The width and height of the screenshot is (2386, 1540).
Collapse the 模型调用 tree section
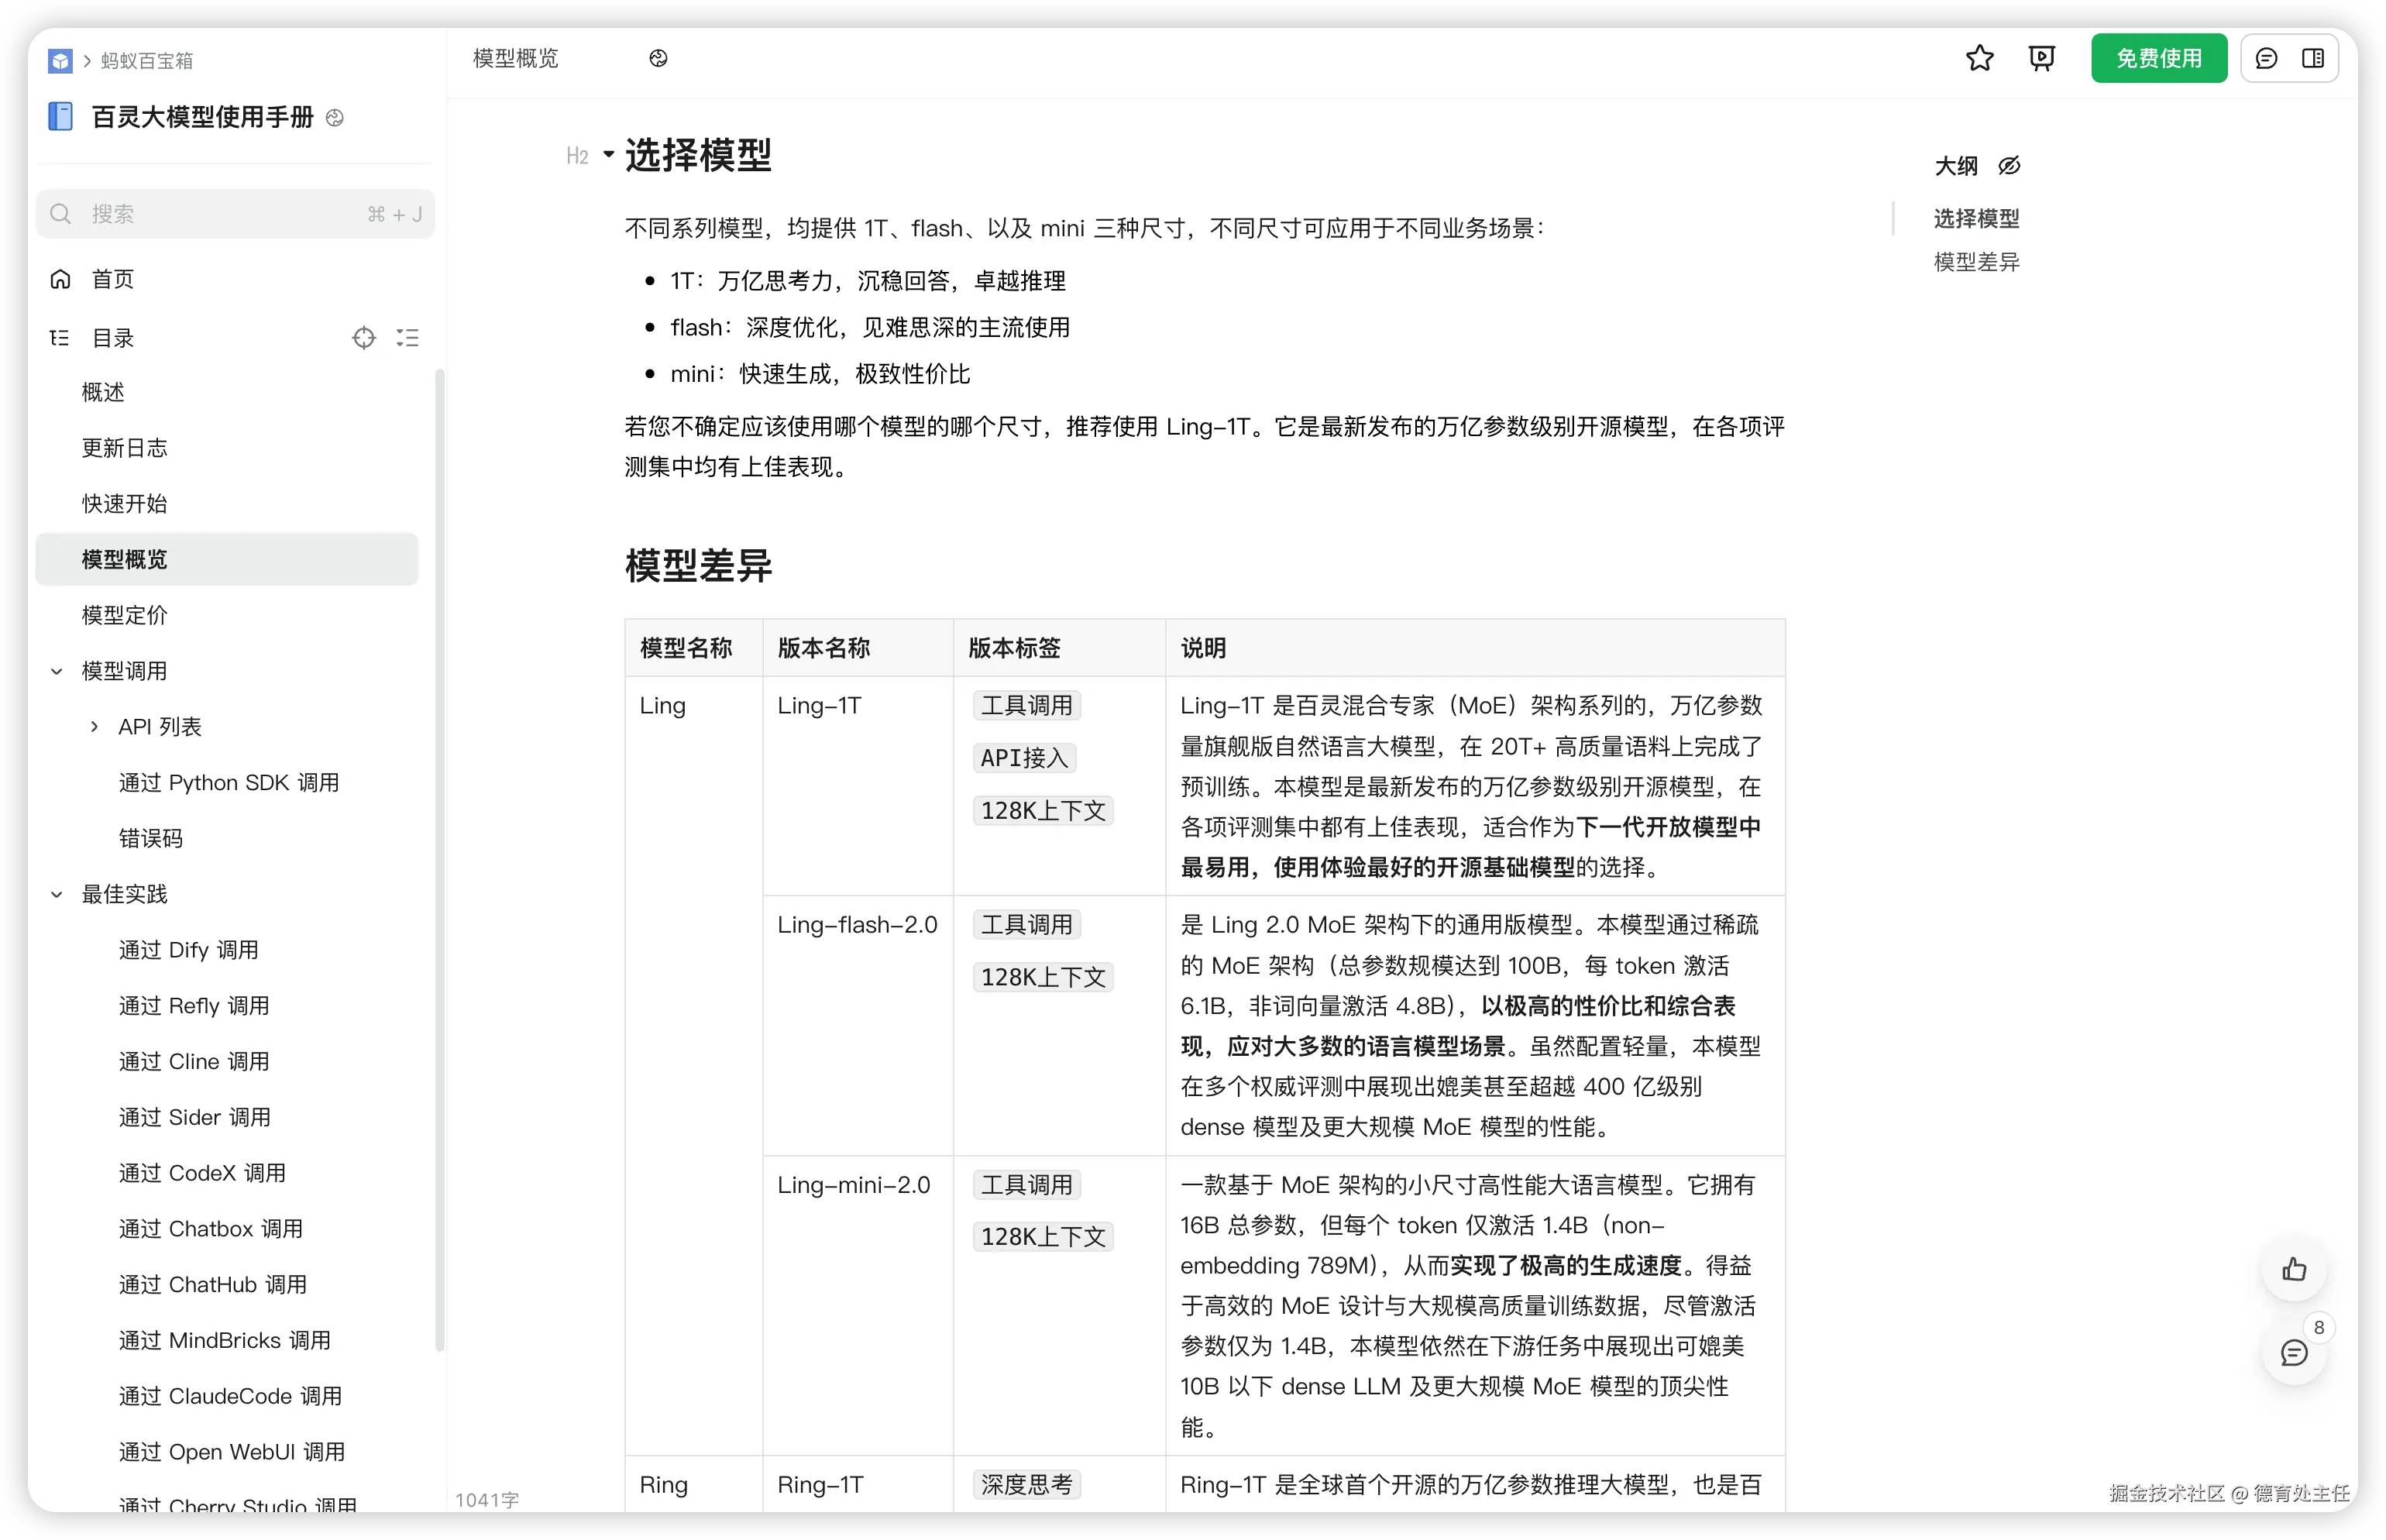click(57, 671)
